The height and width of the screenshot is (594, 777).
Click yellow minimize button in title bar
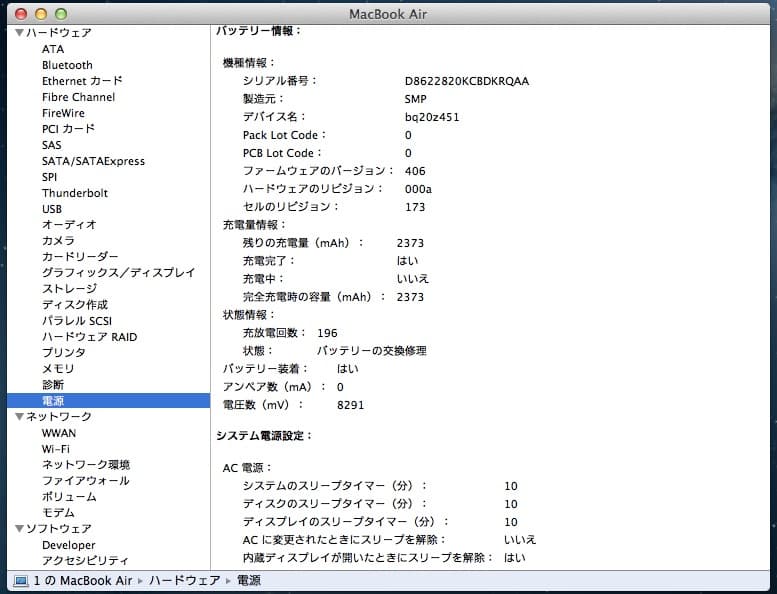[x=41, y=14]
